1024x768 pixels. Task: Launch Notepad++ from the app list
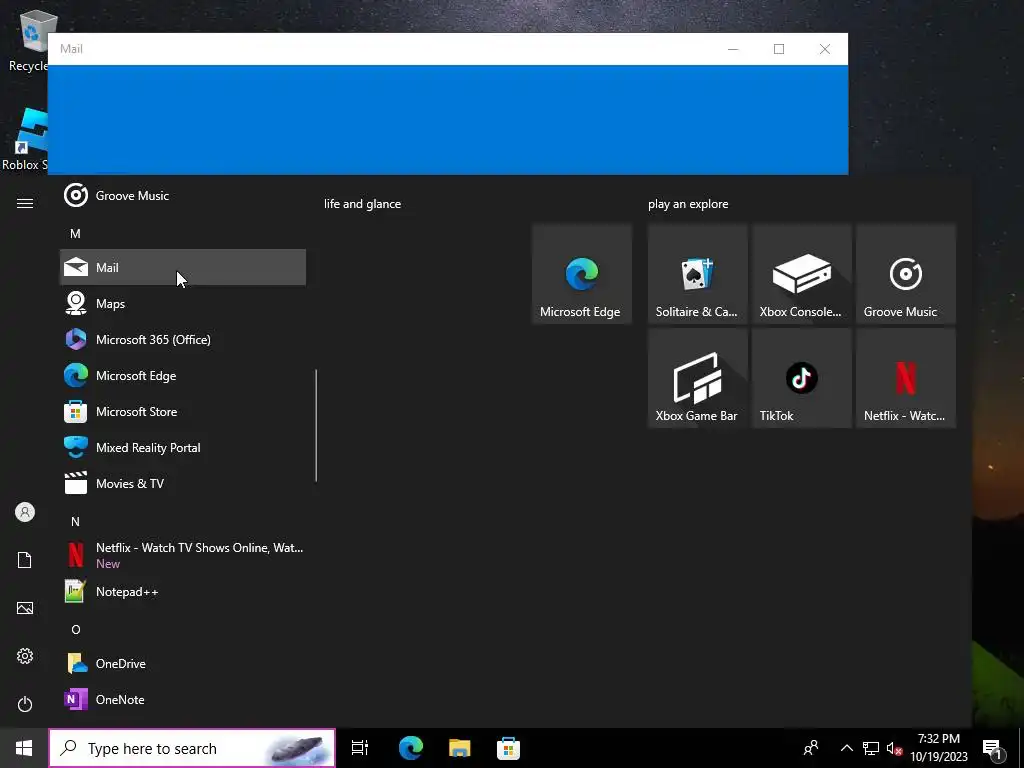[183, 592]
